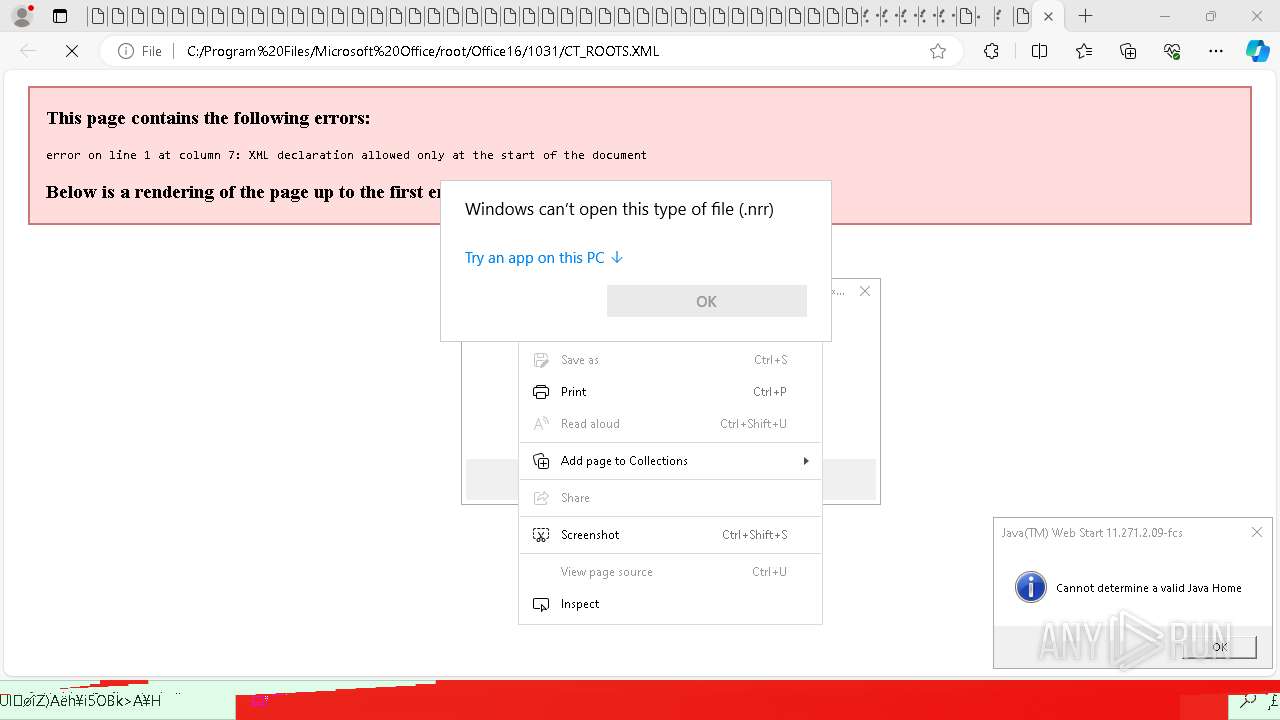Click the address bar URL

(x=423, y=51)
